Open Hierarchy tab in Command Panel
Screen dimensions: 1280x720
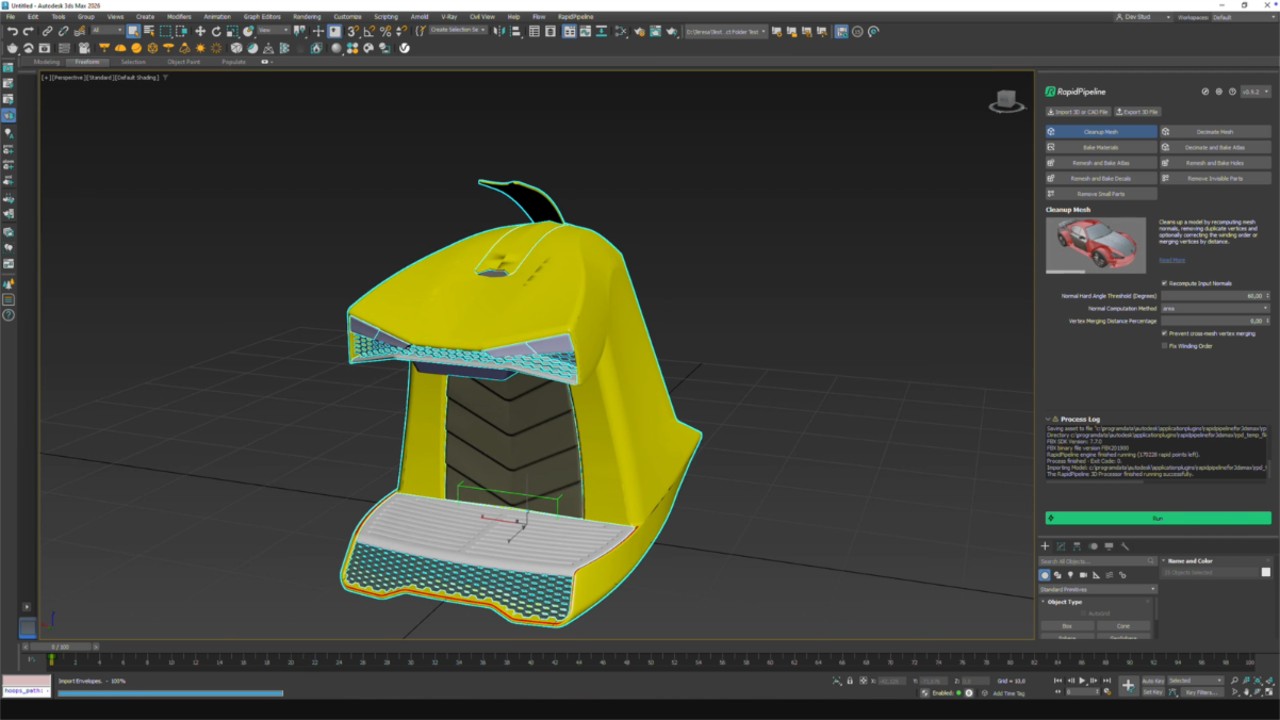(x=1077, y=546)
